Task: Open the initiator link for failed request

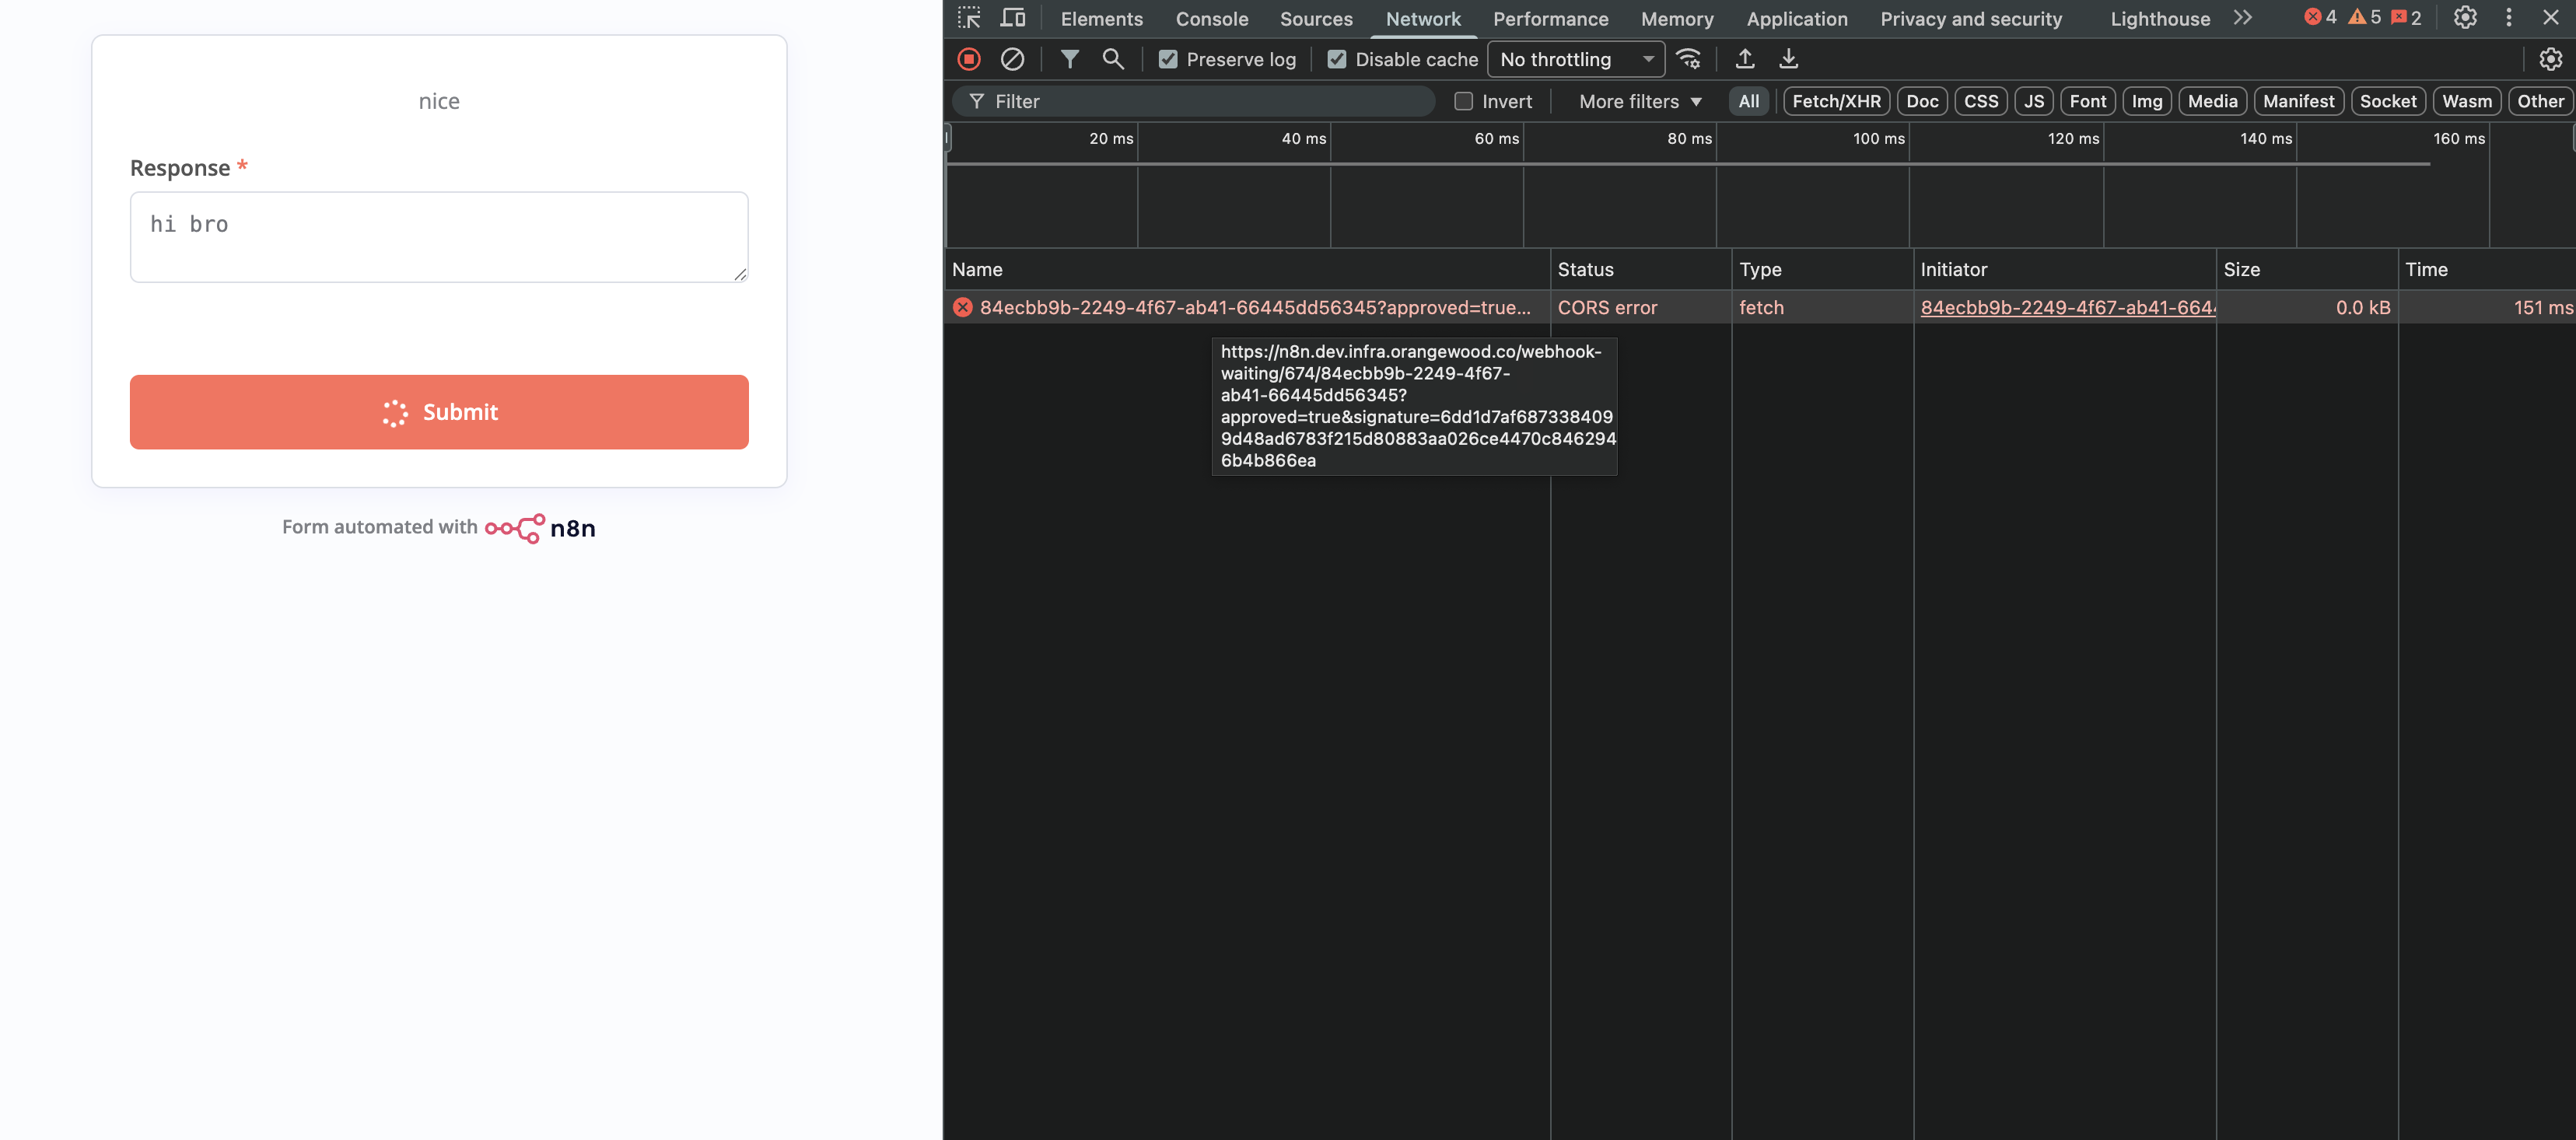Action: click(2066, 307)
